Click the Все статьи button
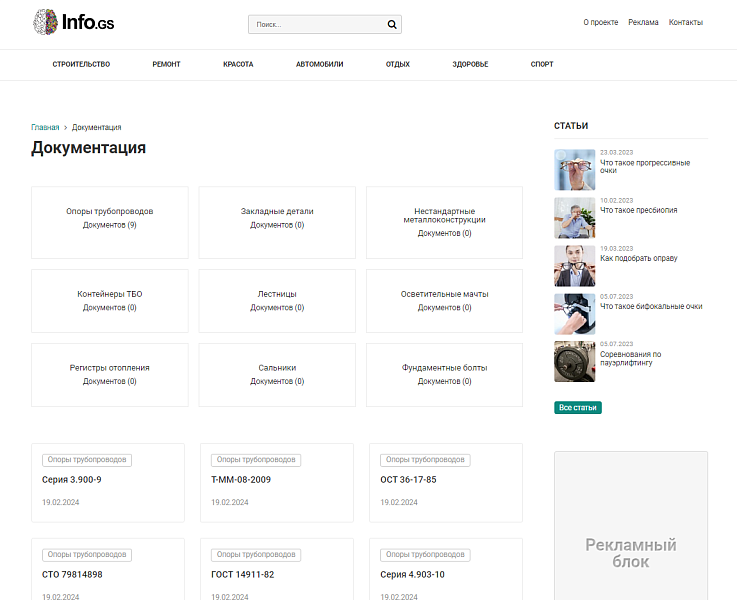Screen dimensions: 737x600 click(578, 408)
